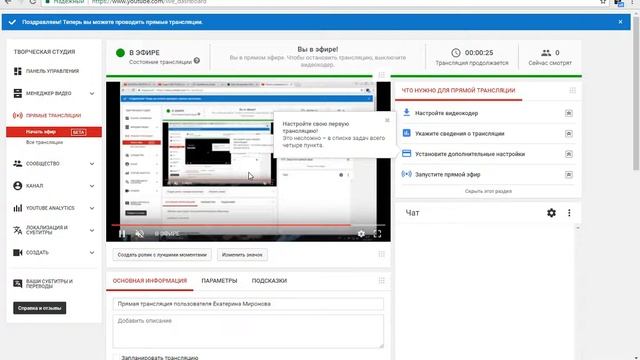640x360 pixels.
Task: Expand the YouTube Analytics submenu arrow
Action: point(92,208)
